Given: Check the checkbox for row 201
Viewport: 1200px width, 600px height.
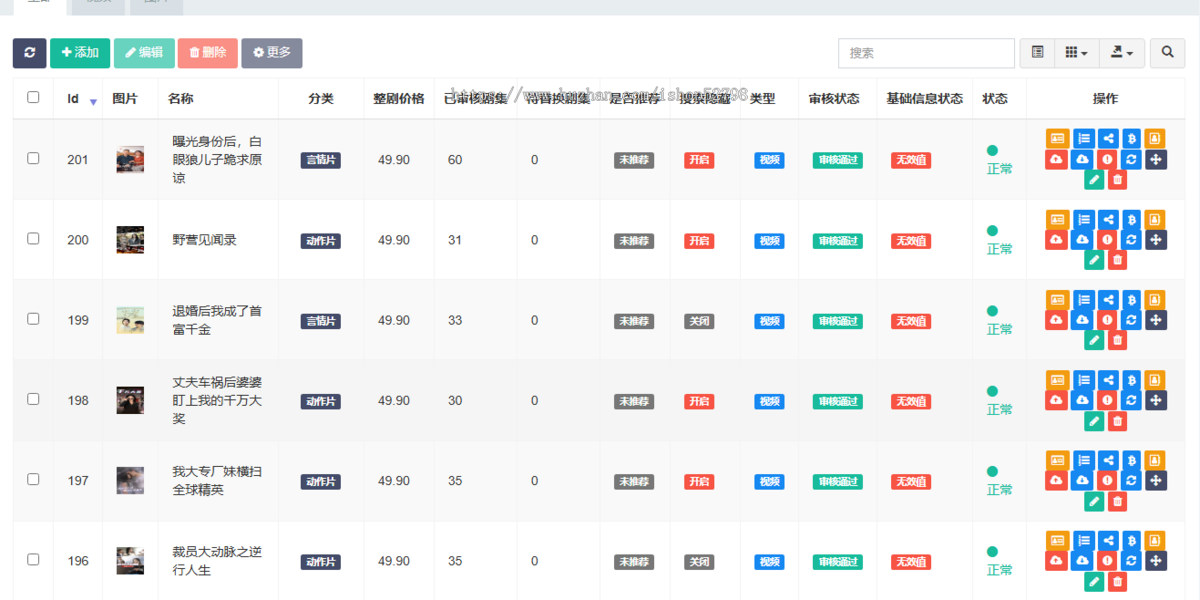Looking at the screenshot, I should (33, 158).
